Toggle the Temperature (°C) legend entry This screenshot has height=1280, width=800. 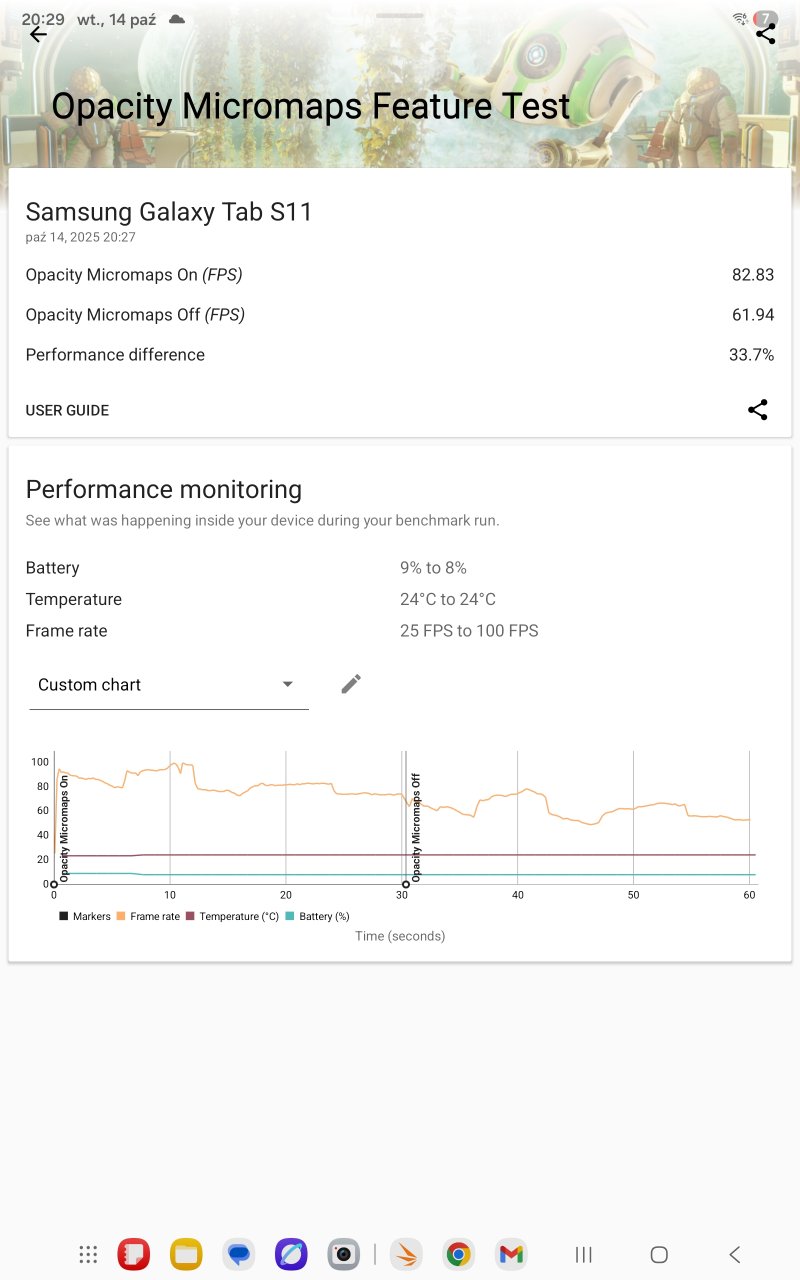click(x=232, y=916)
